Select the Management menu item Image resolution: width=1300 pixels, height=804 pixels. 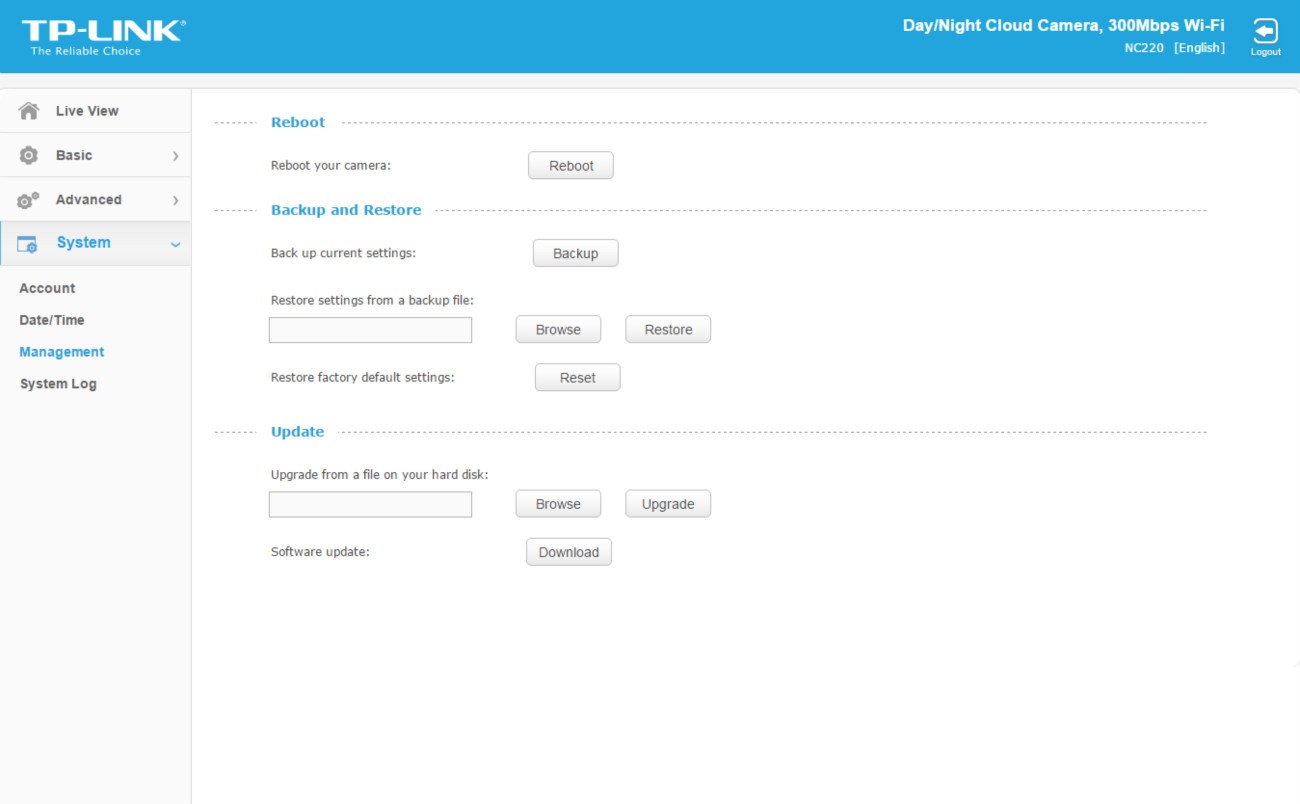[x=62, y=352]
